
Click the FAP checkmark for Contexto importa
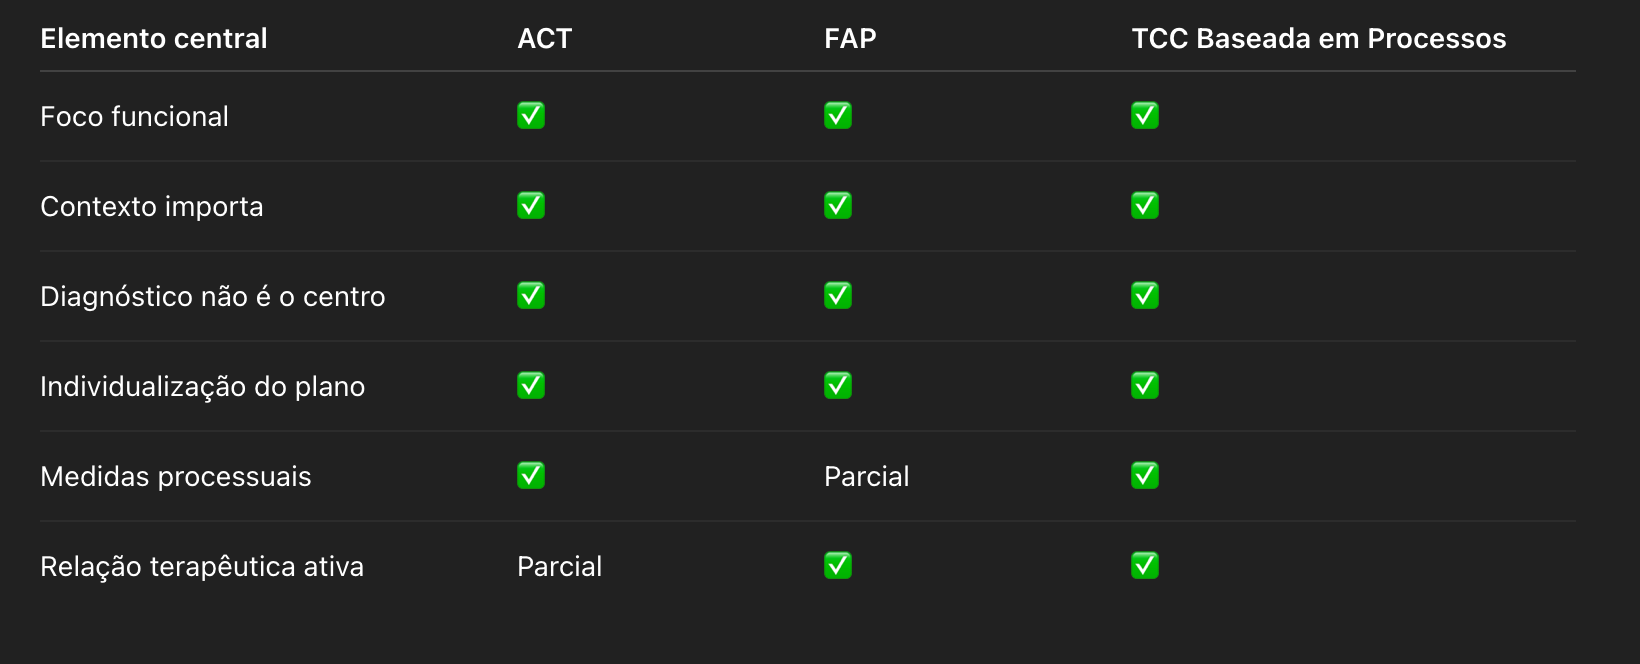pyautogui.click(x=838, y=206)
